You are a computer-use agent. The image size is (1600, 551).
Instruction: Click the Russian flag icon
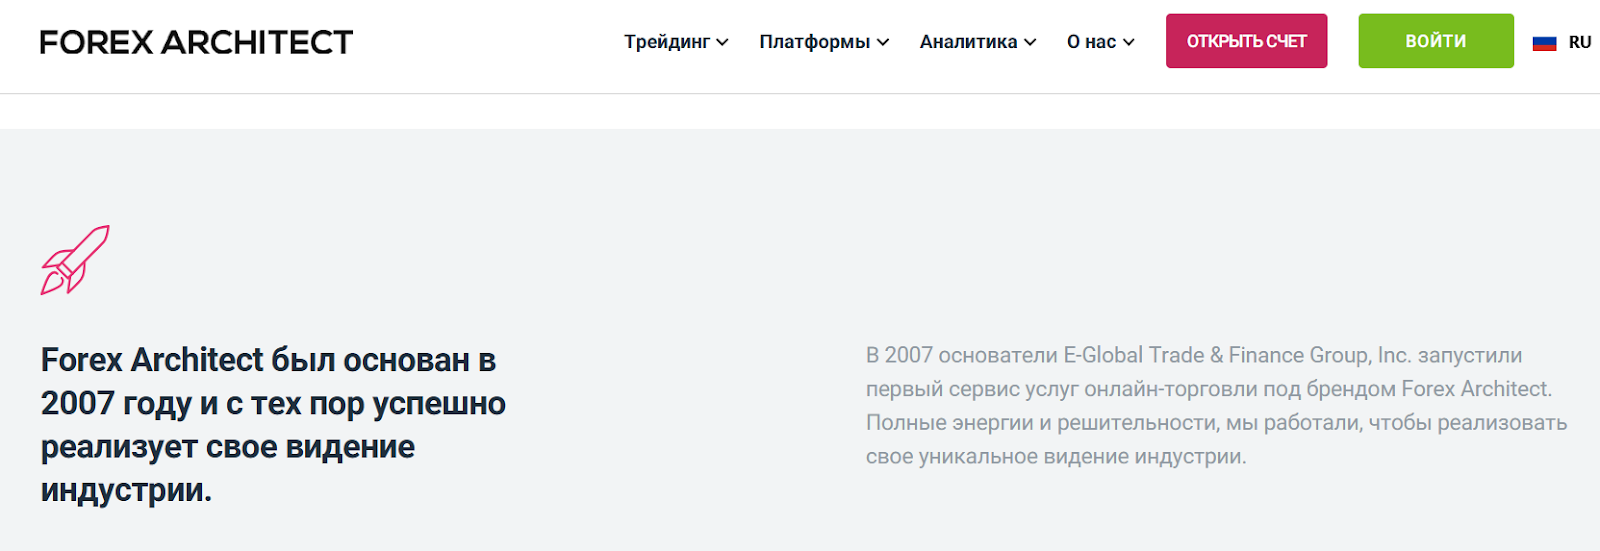pyautogui.click(x=1545, y=43)
